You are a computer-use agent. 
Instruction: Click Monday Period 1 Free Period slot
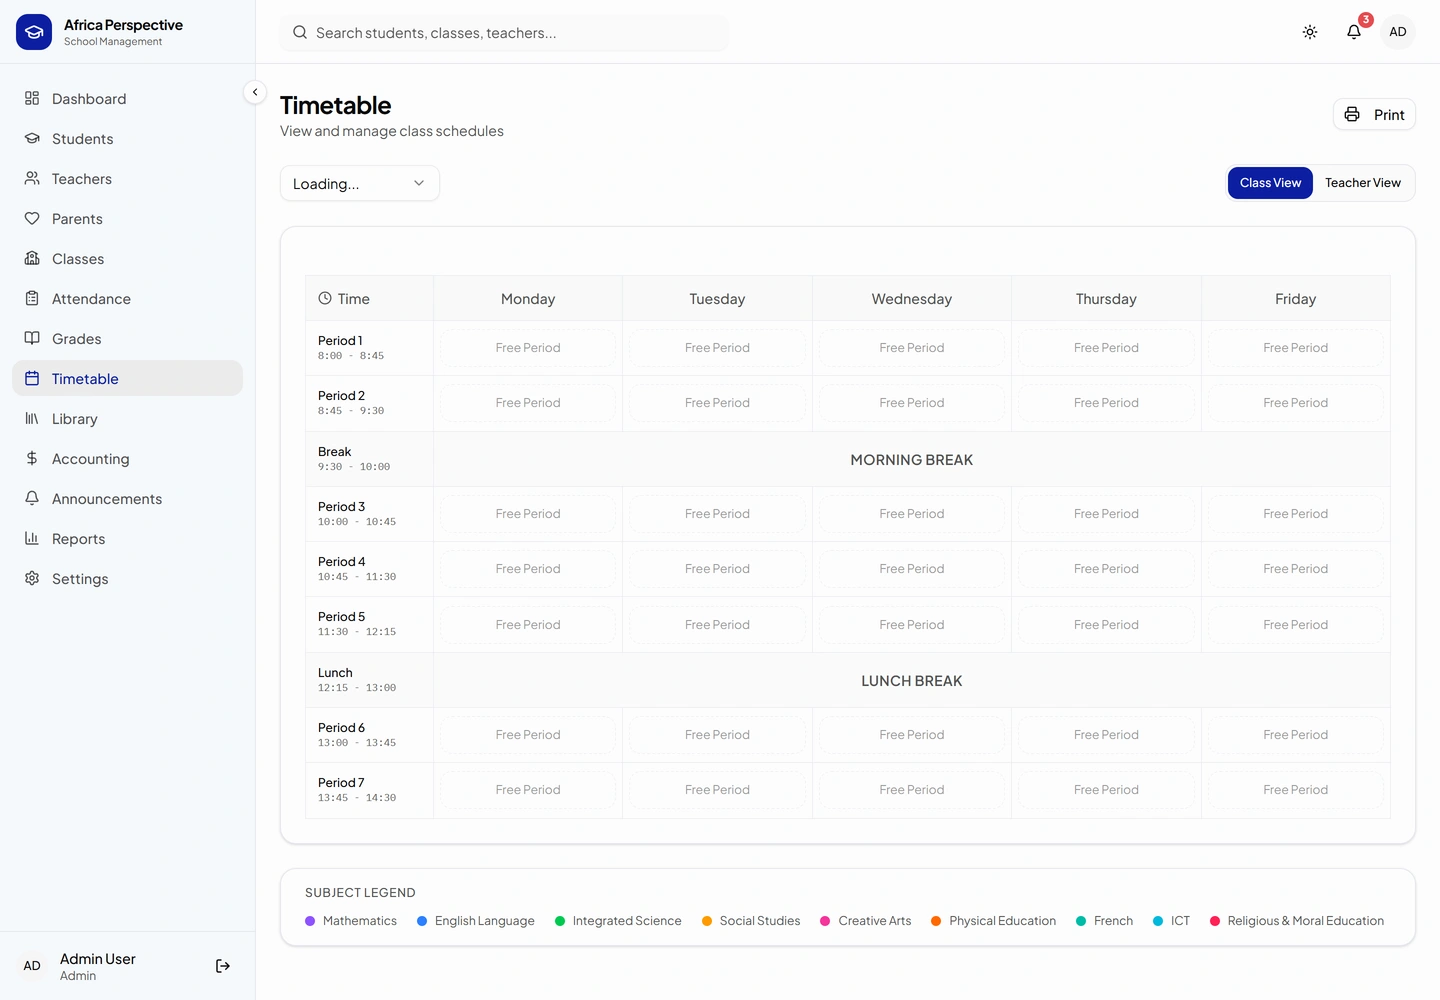point(528,348)
